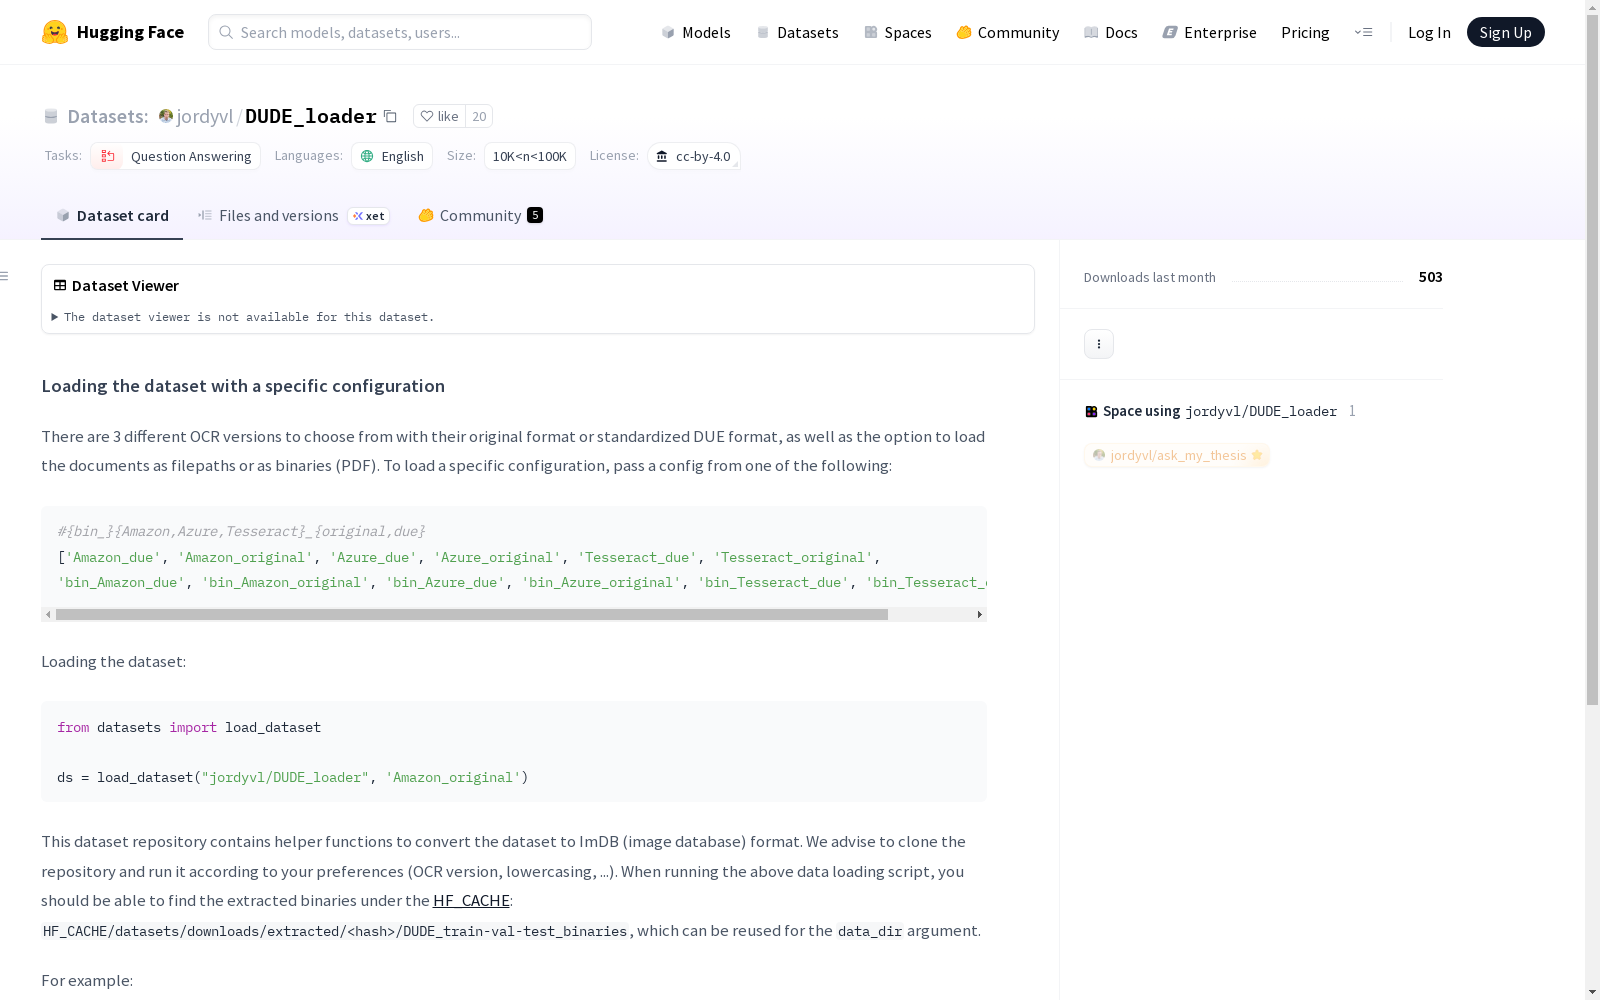Click the Downloads last month count 503
The height and width of the screenshot is (1000, 1600).
1430,277
